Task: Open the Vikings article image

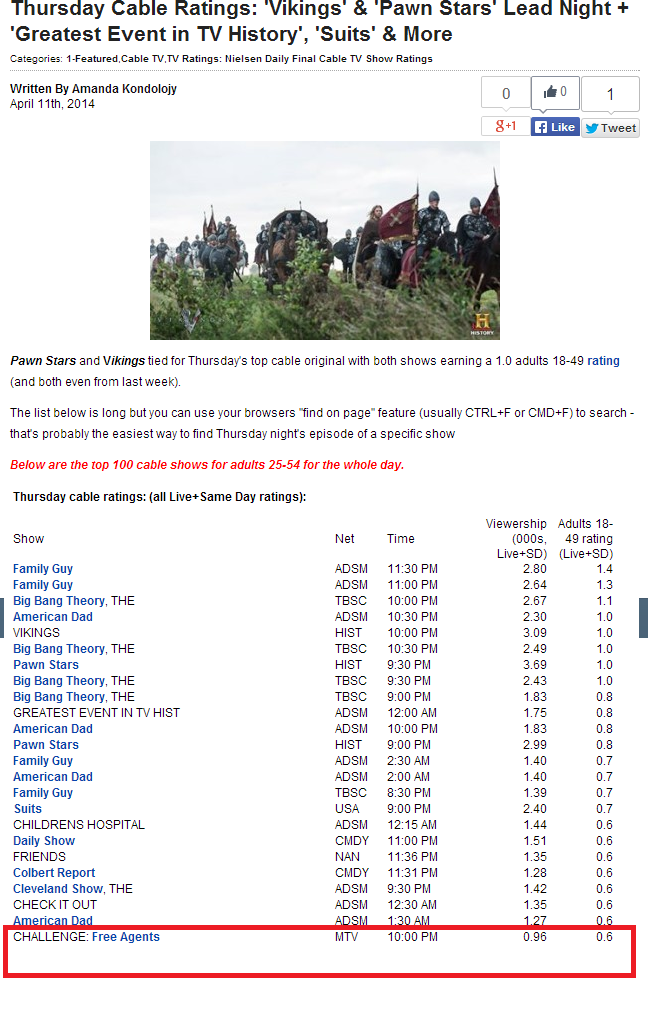Action: click(x=325, y=240)
